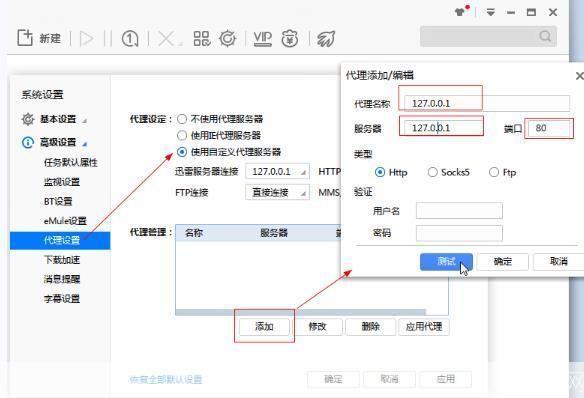
Task: Click the bottom 确定 button in settings window
Action: click(333, 379)
